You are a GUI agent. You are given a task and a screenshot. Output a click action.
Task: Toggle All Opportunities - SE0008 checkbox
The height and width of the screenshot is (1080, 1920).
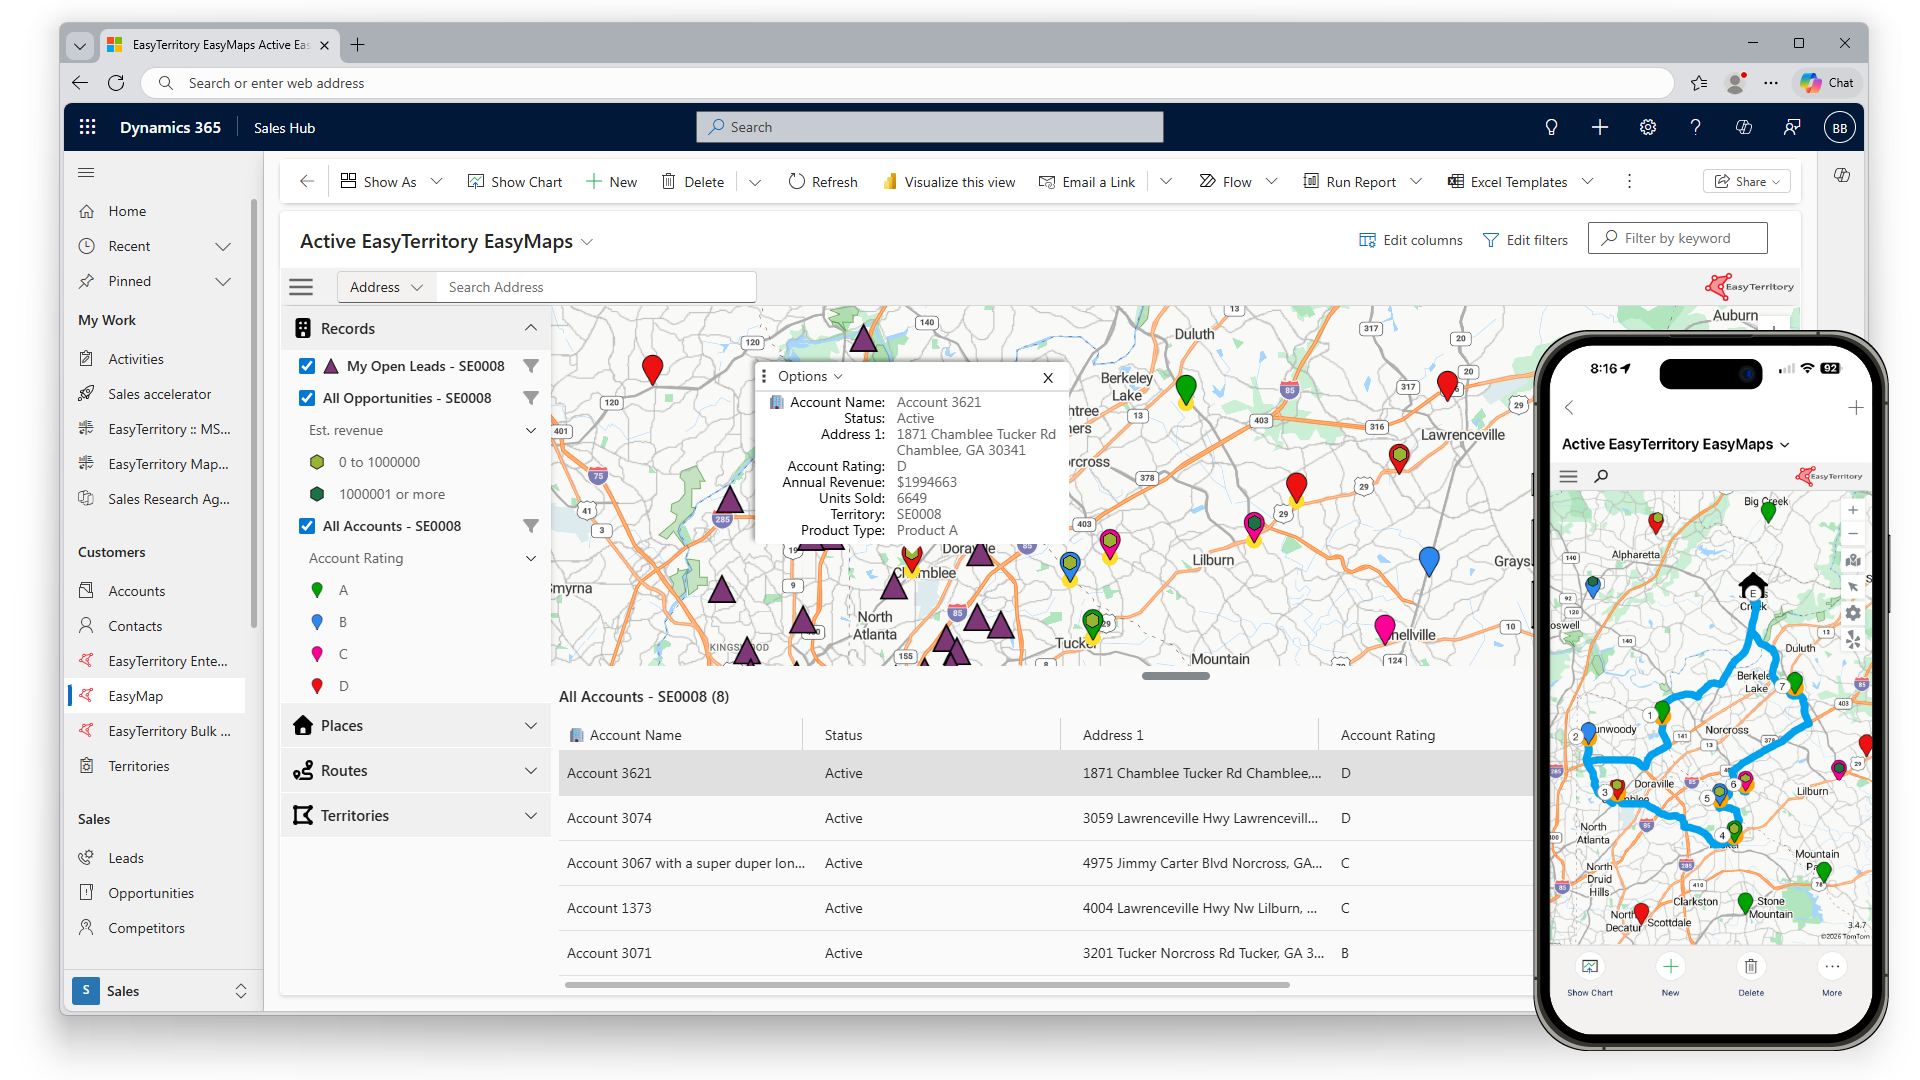click(x=307, y=398)
